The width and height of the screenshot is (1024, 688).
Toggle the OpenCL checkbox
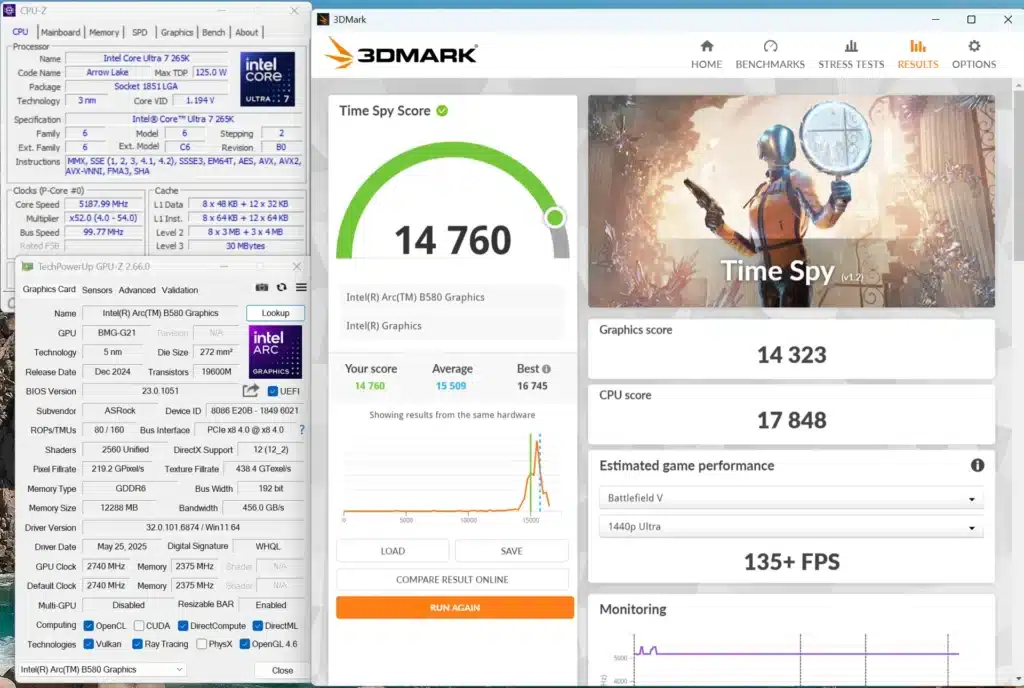[x=89, y=625]
